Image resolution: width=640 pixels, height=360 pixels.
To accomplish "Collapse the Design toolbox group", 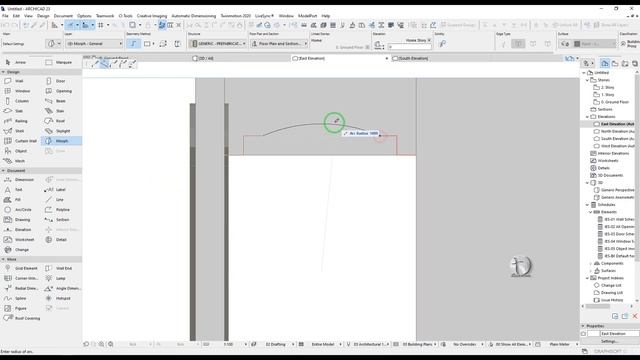I will pos(3,72).
